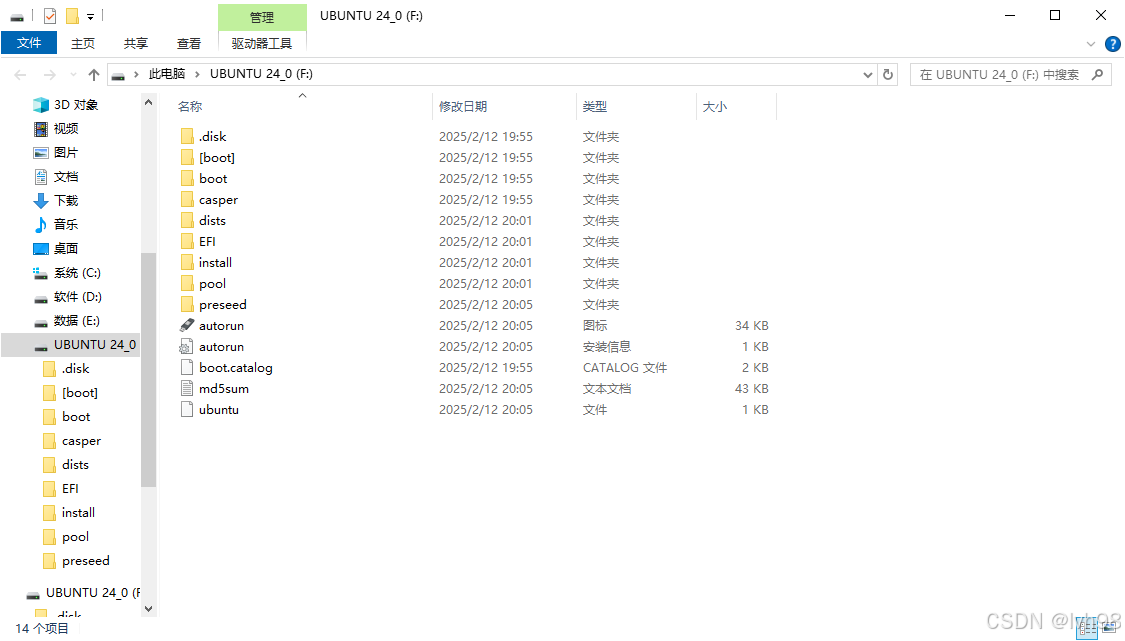
Task: Switch to the 查看 ribbon tab
Action: click(189, 43)
